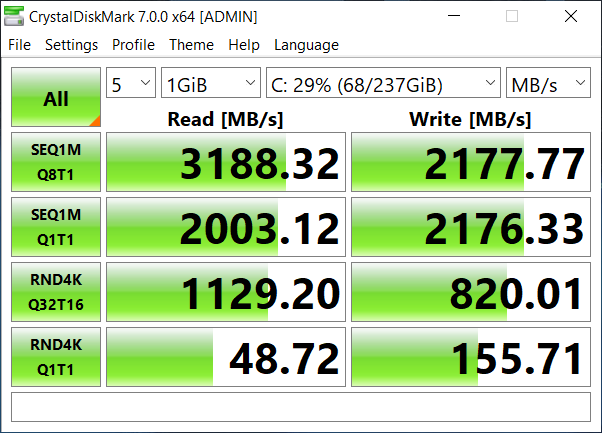Open the Profile menu

pos(133,45)
